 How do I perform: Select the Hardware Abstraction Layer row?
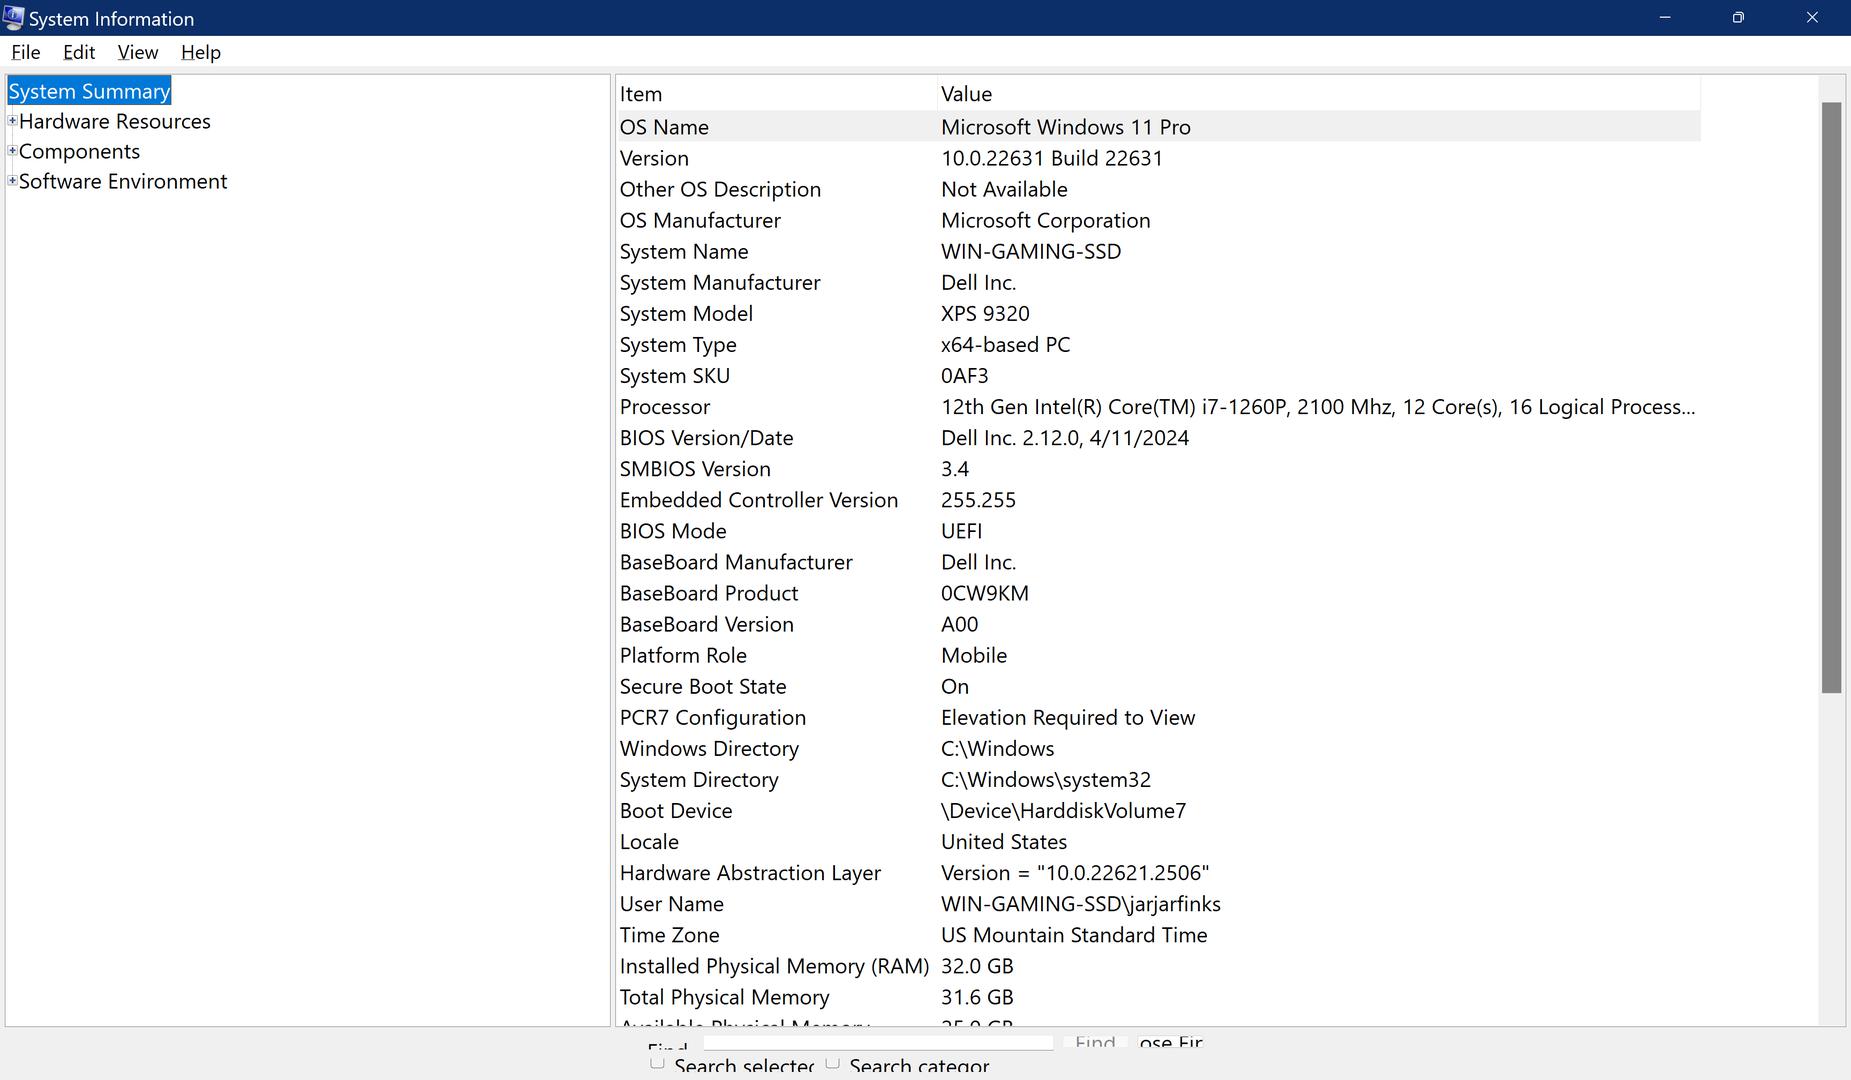pyautogui.click(x=1158, y=871)
